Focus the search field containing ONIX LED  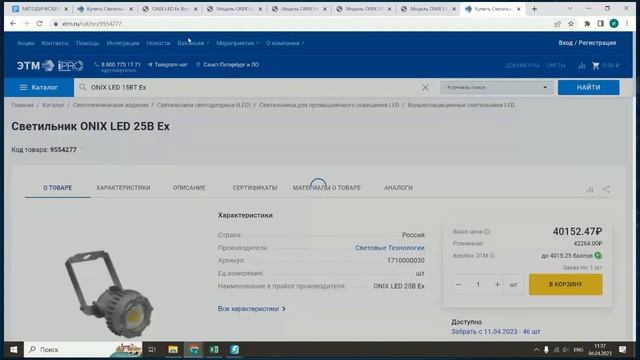[249, 87]
